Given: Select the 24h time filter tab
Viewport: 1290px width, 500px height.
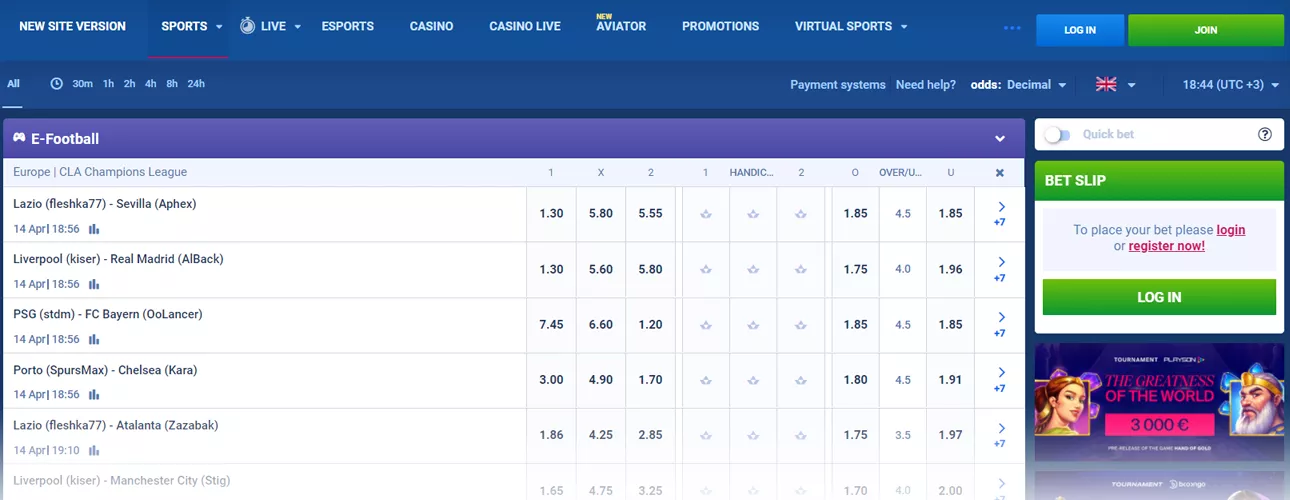Looking at the screenshot, I should pos(196,84).
